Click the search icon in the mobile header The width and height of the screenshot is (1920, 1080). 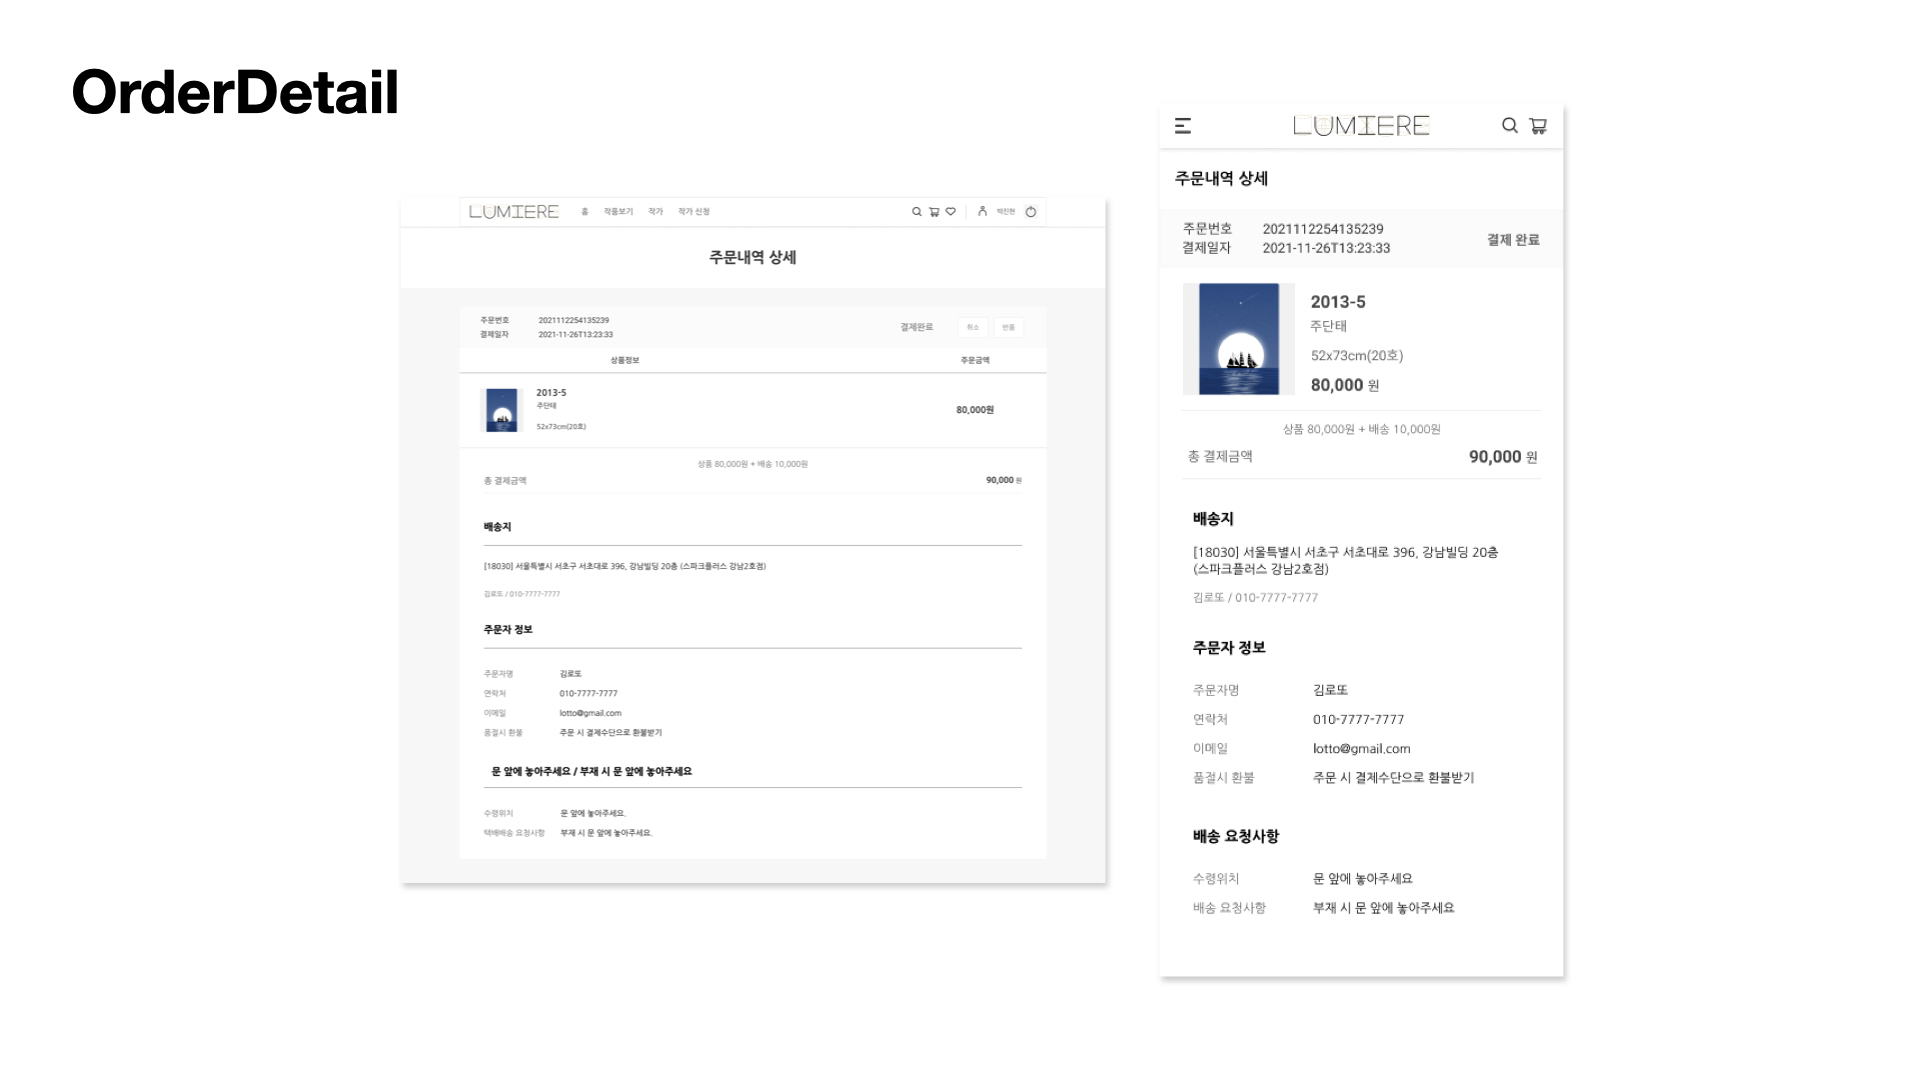1510,126
